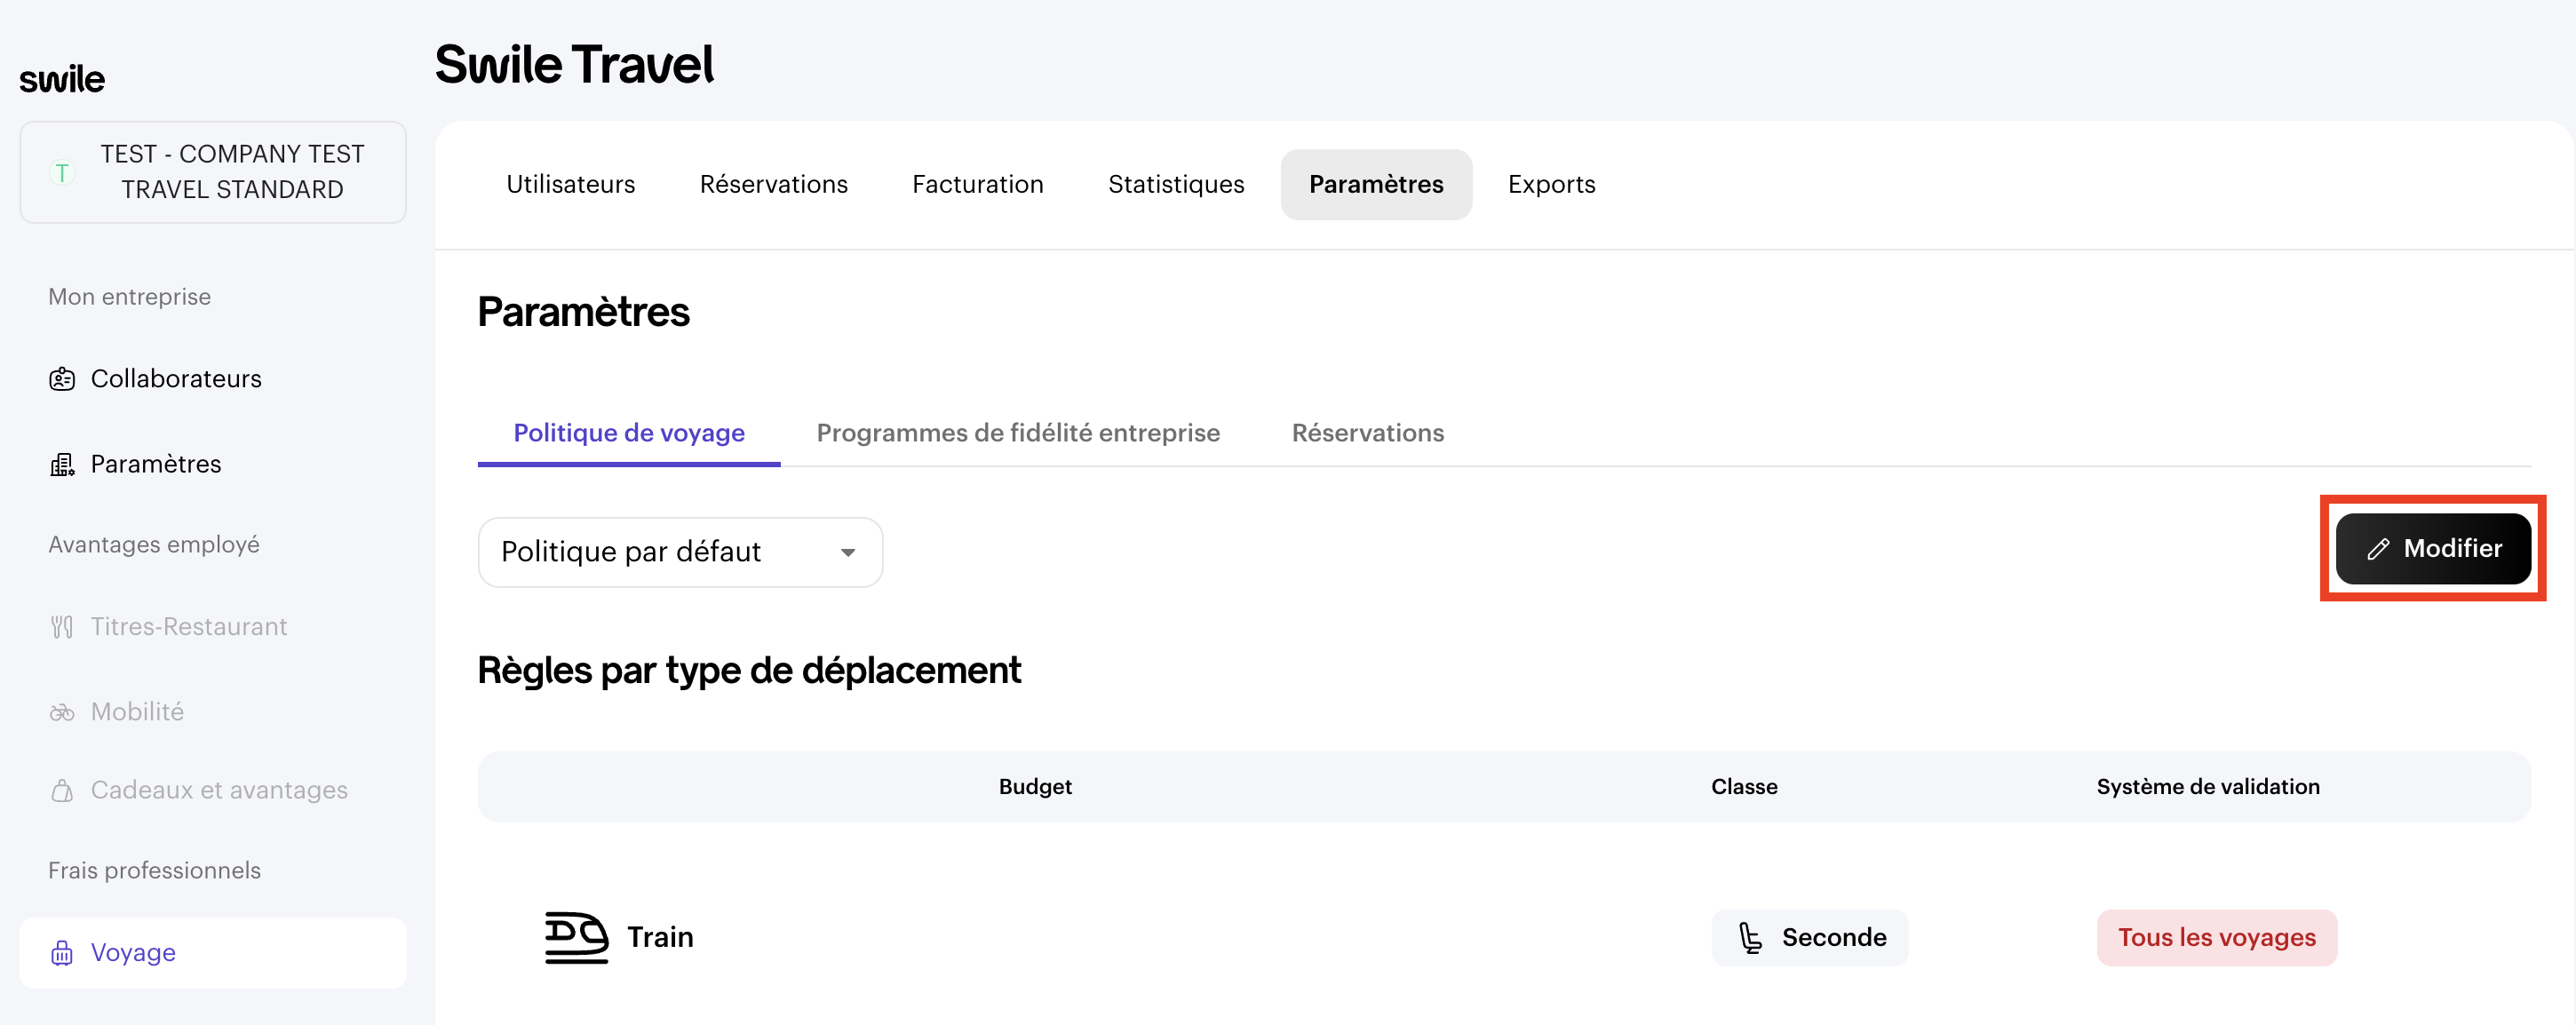Select Programmes de fidélité entreprise sub-tab

coord(1017,433)
